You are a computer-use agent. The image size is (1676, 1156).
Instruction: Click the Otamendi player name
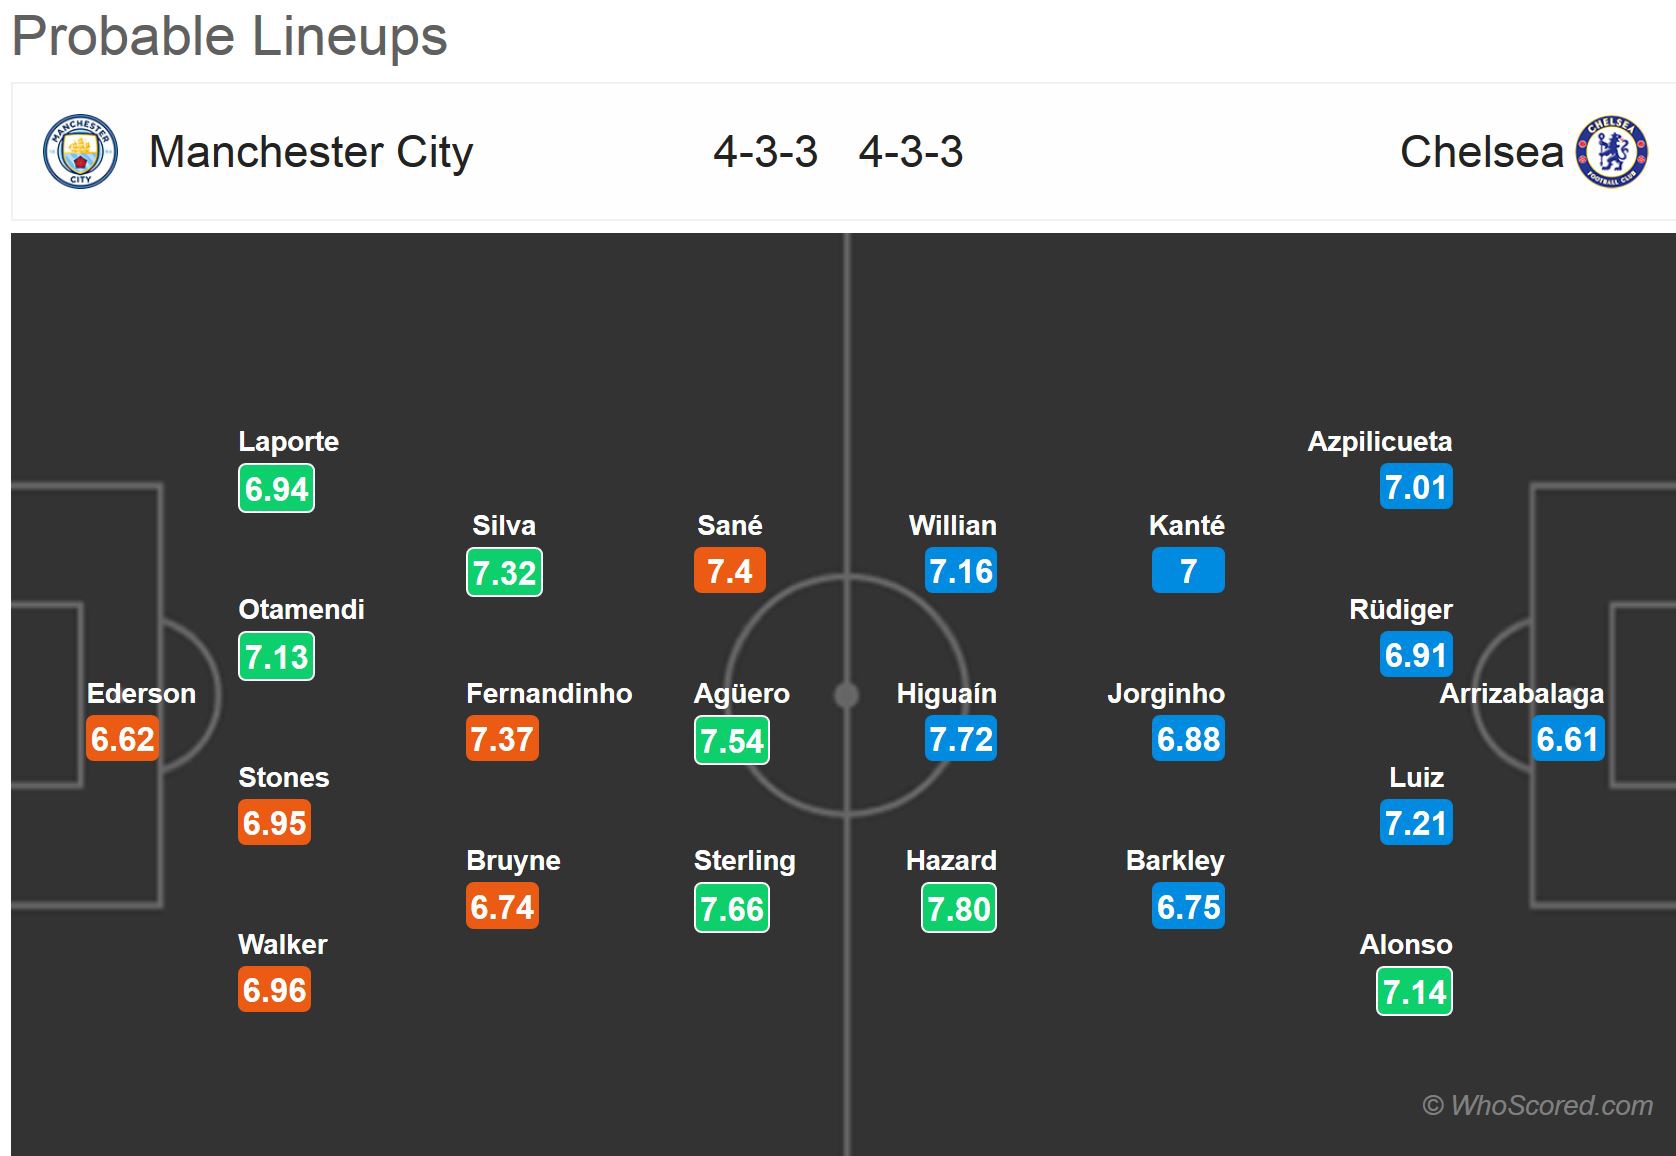[301, 609]
